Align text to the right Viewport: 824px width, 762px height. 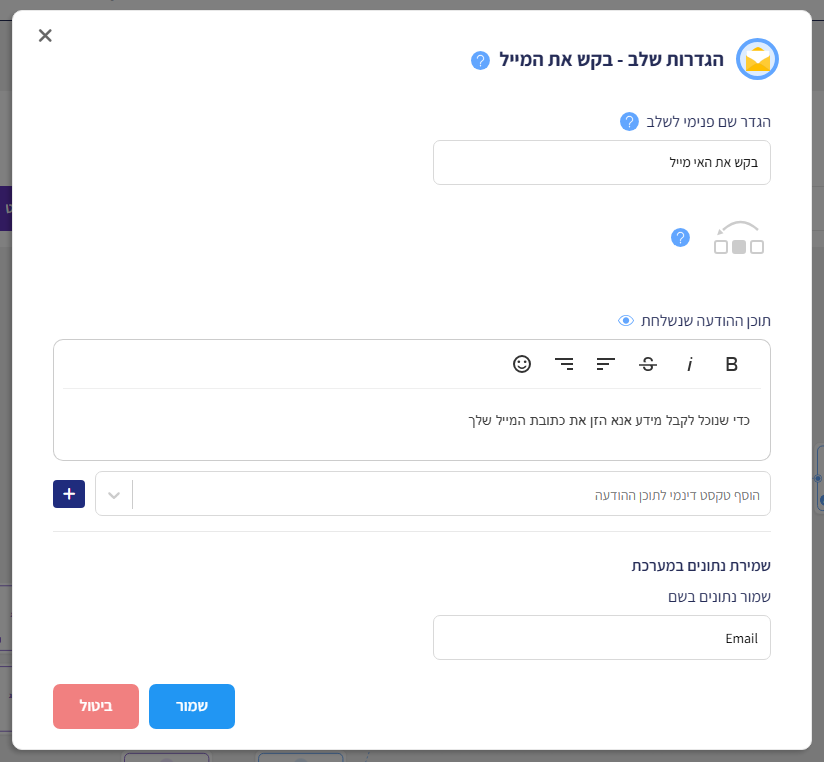click(564, 364)
